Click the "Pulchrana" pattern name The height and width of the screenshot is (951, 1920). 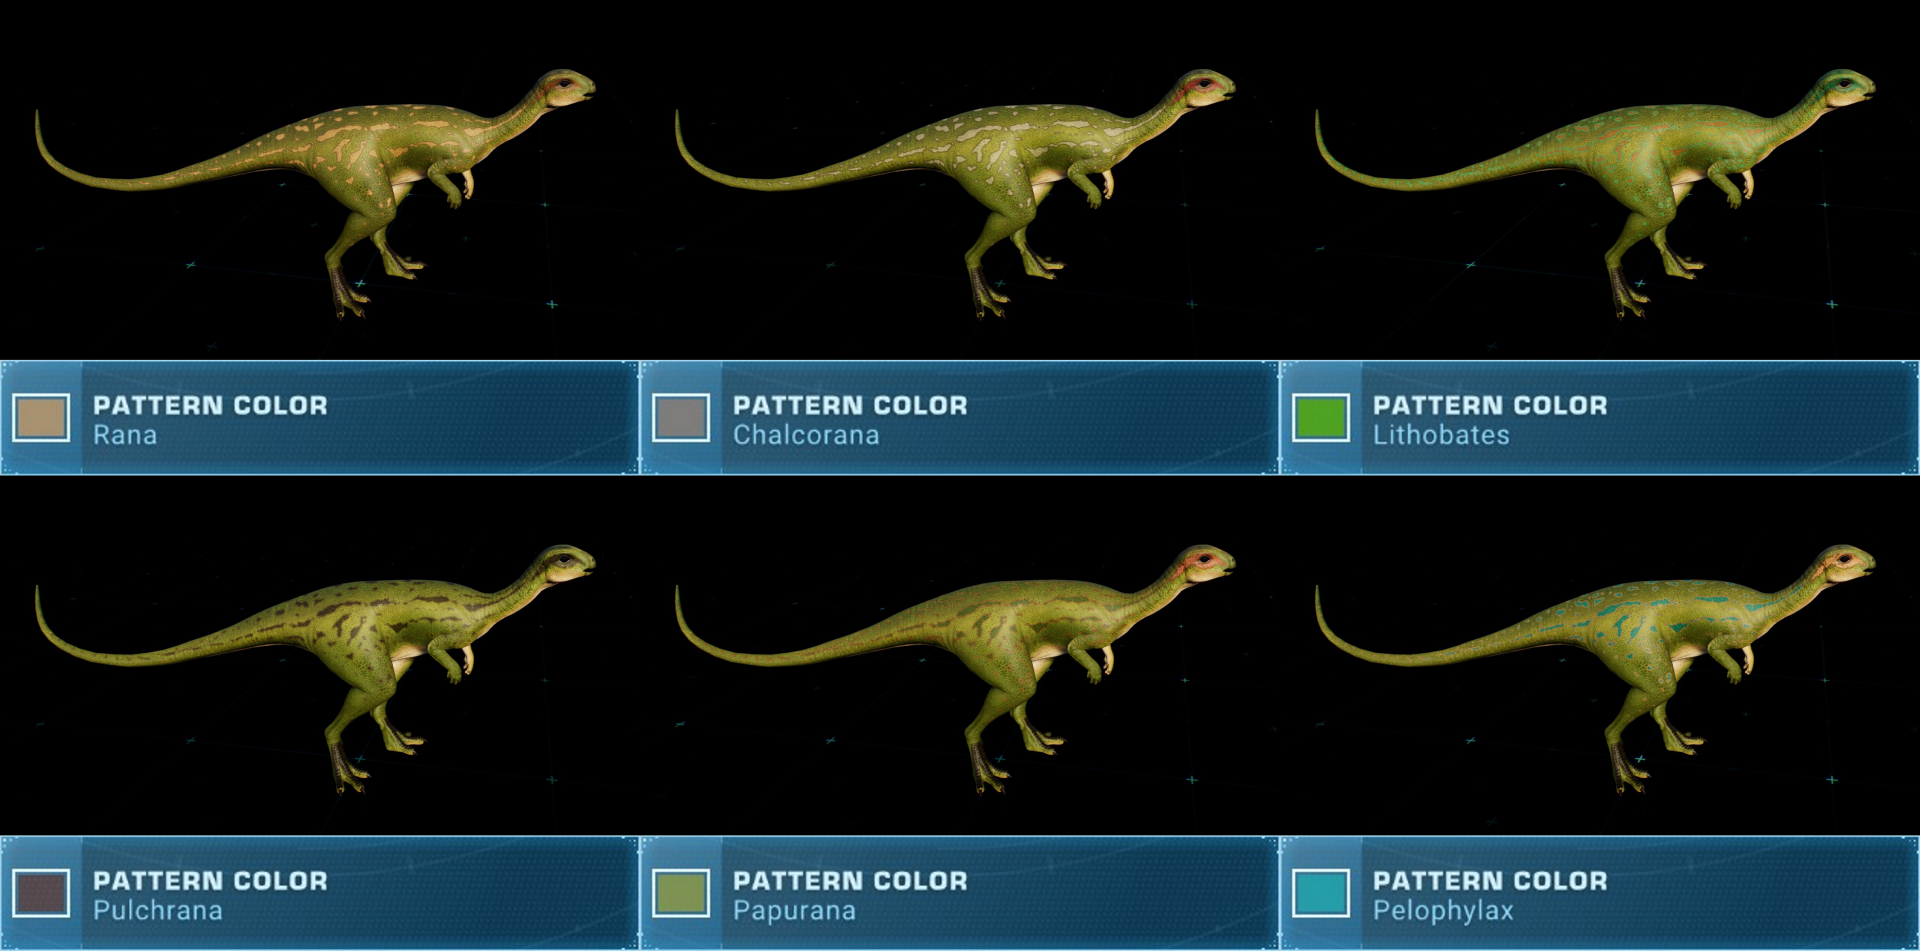click(158, 910)
